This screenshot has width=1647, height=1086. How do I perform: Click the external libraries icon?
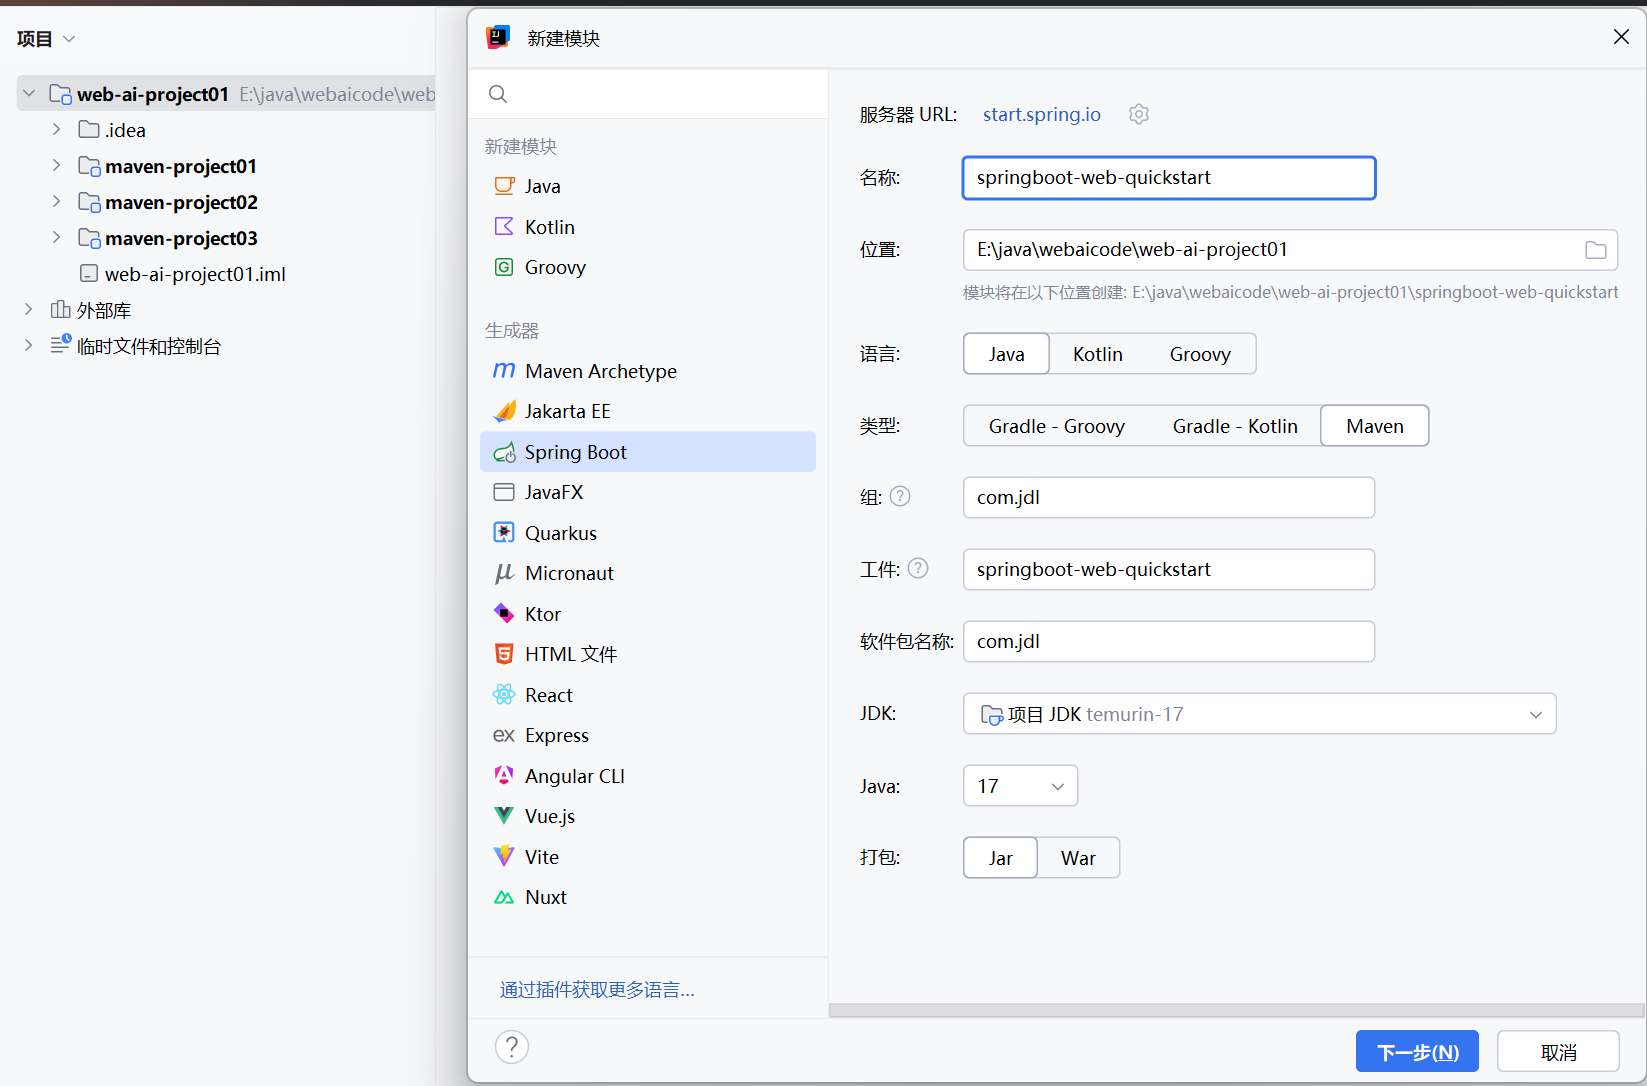(61, 310)
